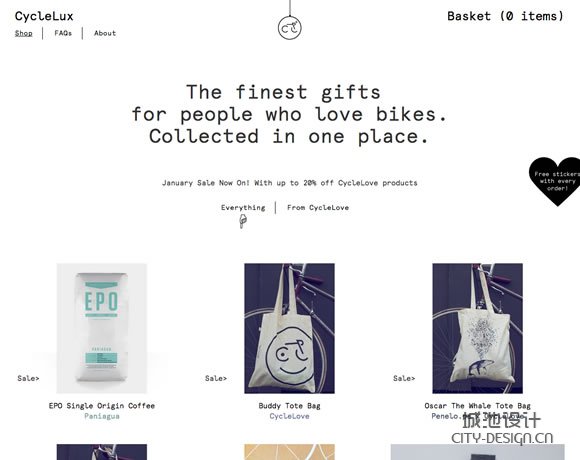Go to the About page
This screenshot has width=580, height=460.
pyautogui.click(x=105, y=33)
